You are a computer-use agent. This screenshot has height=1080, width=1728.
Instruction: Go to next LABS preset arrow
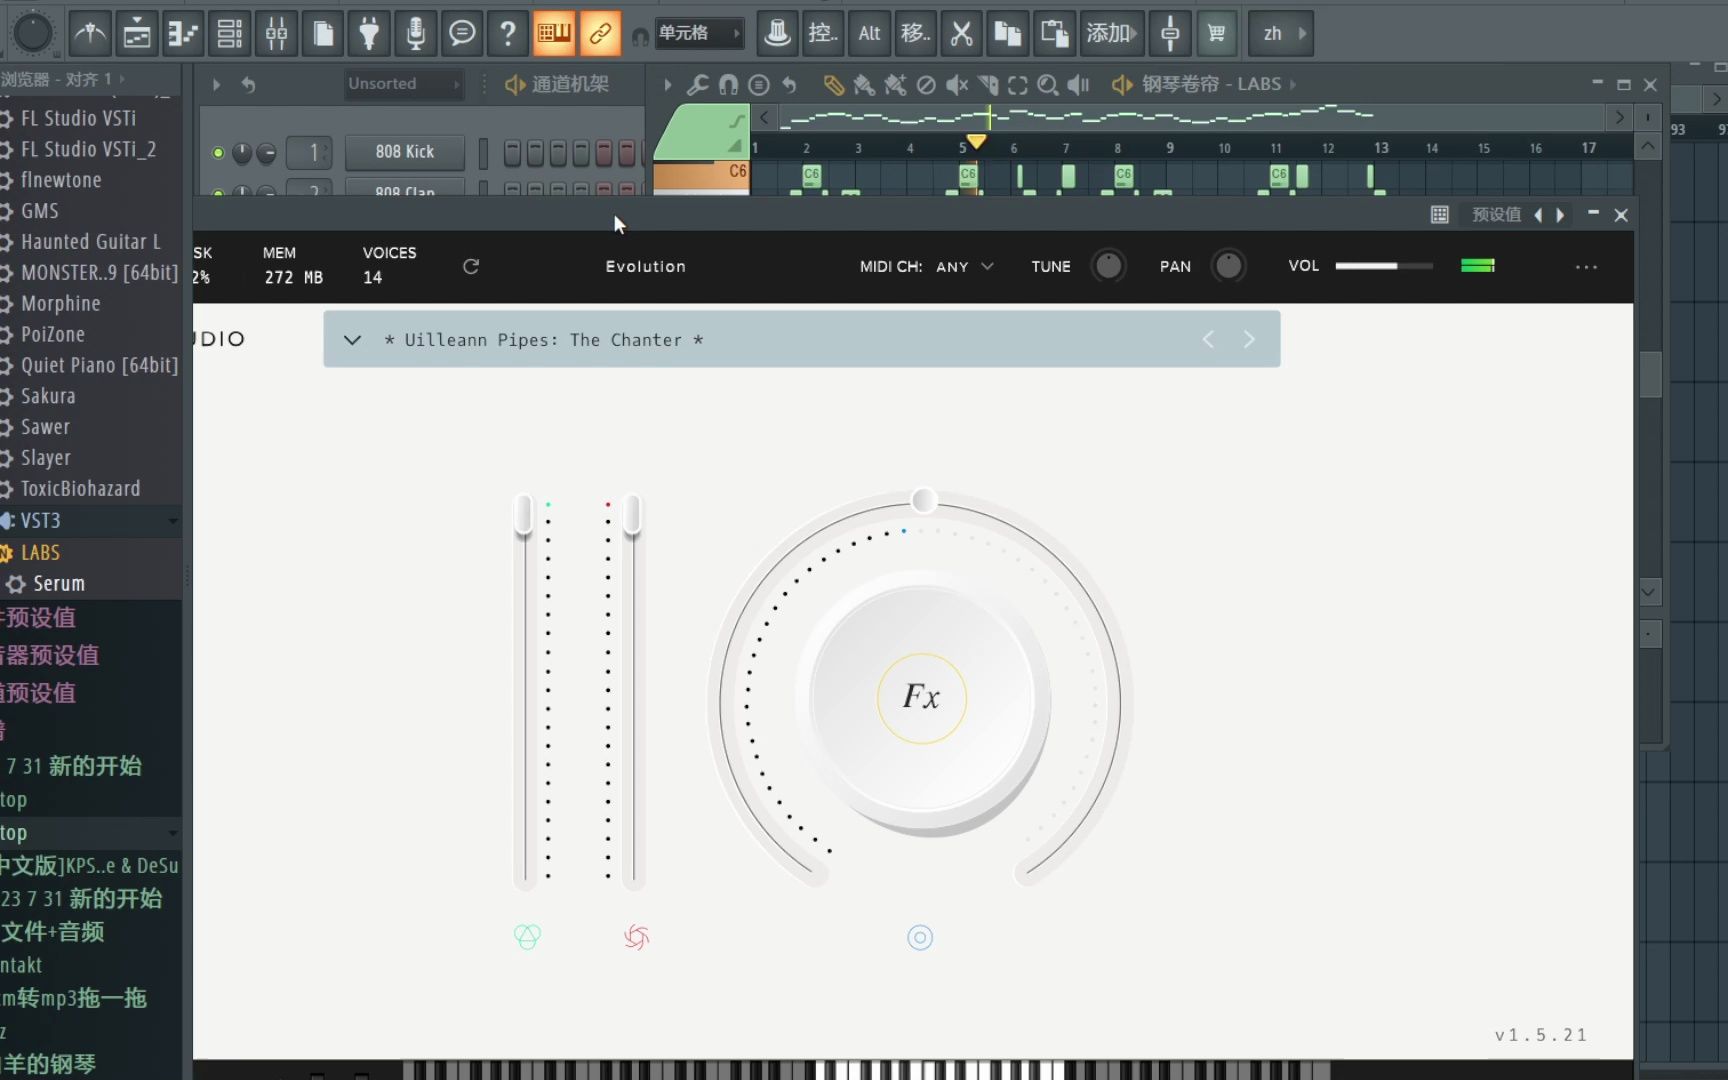[1249, 340]
